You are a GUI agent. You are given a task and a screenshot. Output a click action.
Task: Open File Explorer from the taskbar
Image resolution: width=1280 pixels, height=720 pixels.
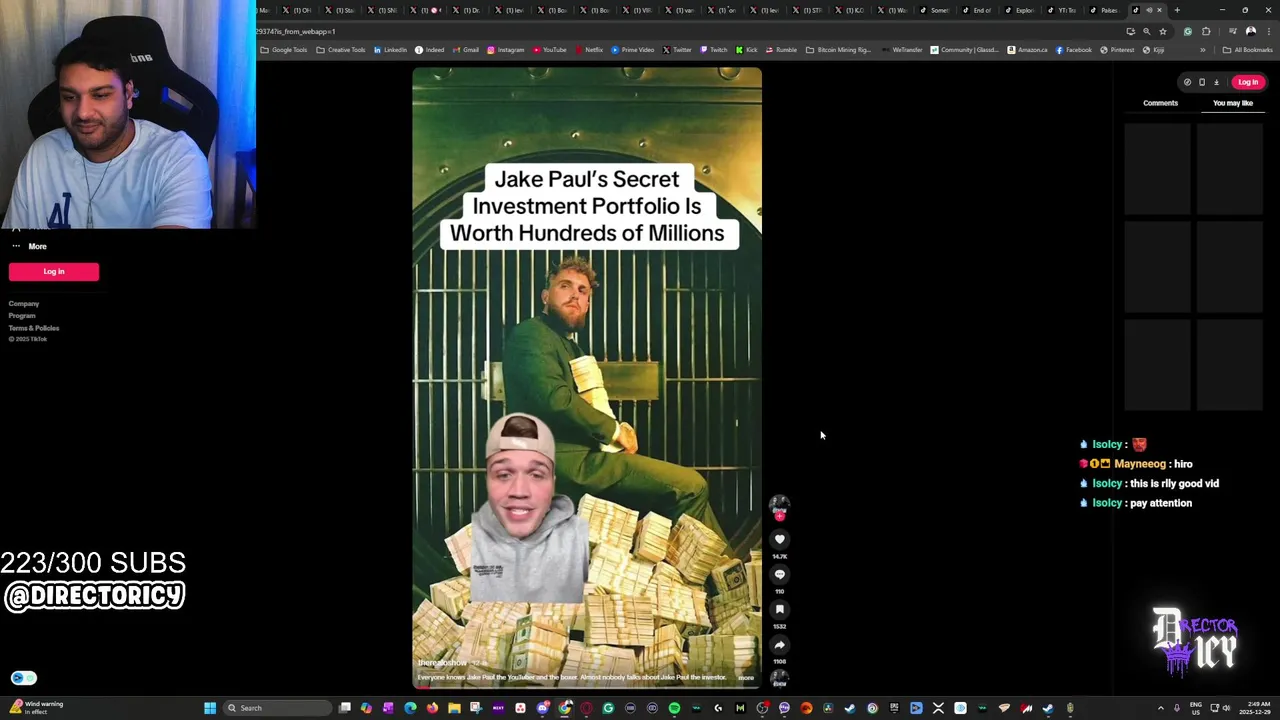454,708
